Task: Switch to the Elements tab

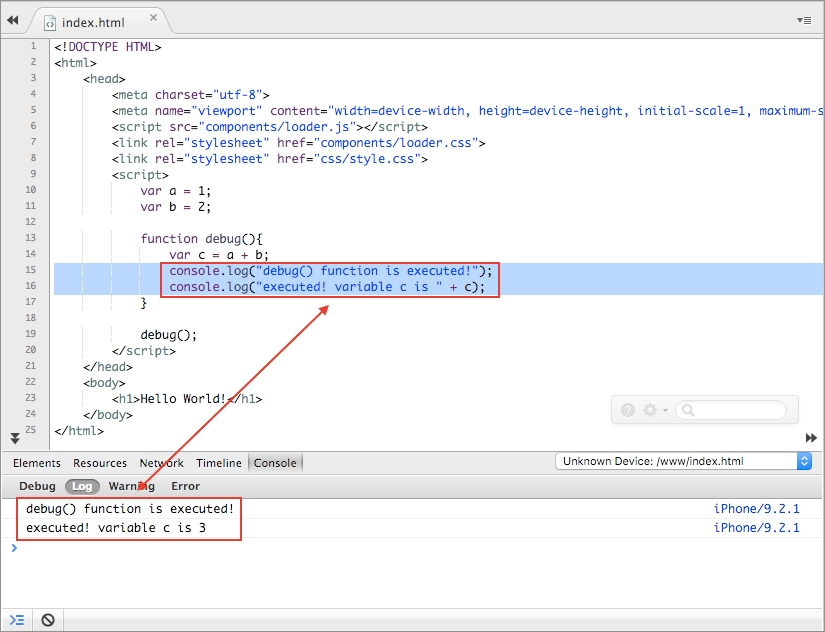Action: 37,463
